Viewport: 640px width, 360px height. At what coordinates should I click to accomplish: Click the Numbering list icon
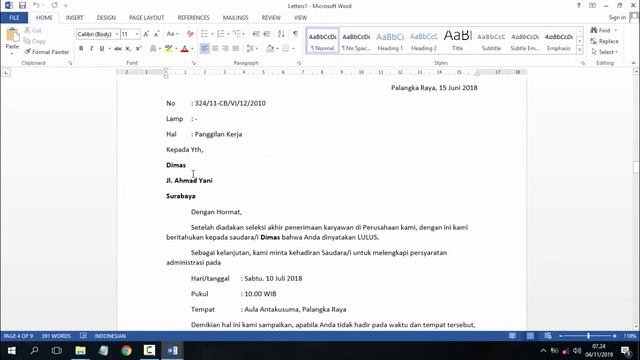220,34
